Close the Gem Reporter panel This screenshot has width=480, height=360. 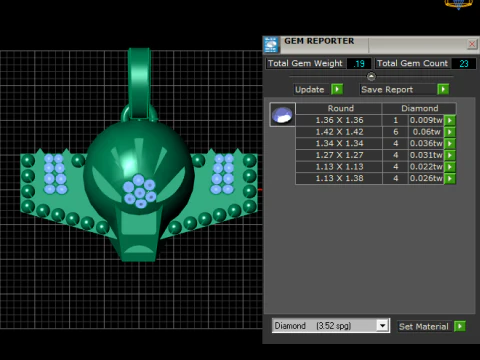(x=472, y=44)
